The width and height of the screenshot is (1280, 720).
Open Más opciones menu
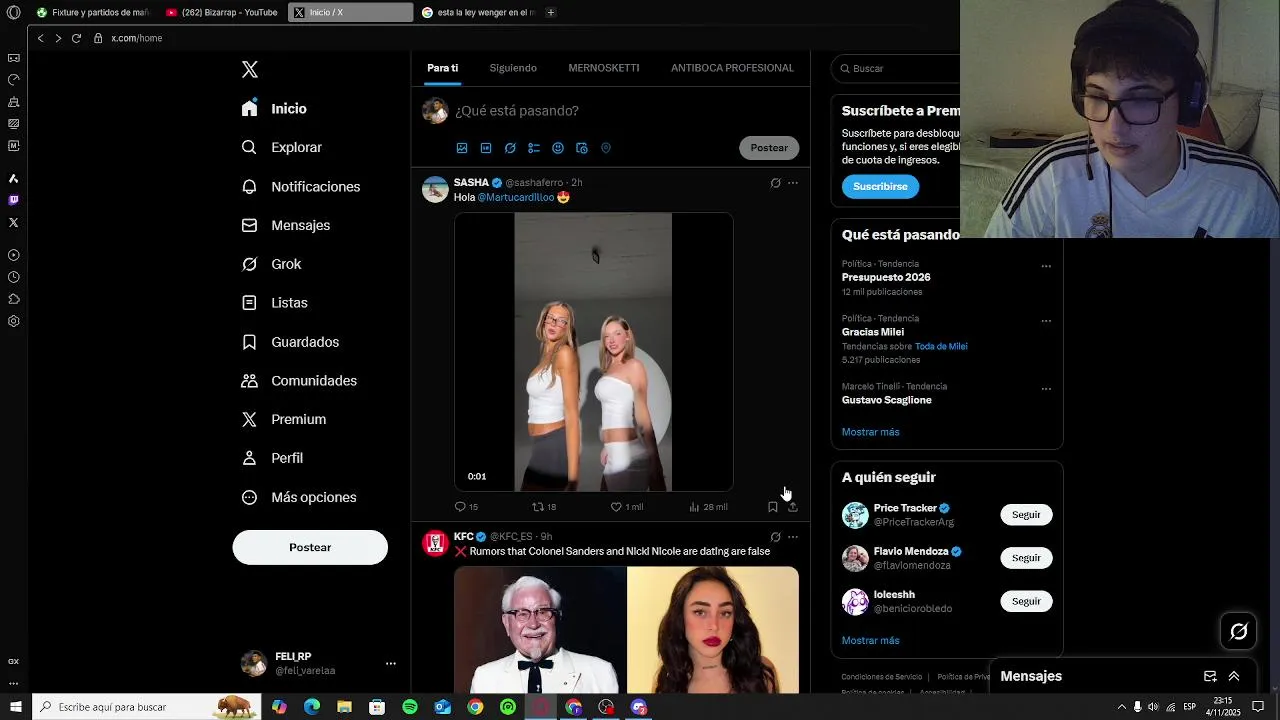pos(299,497)
